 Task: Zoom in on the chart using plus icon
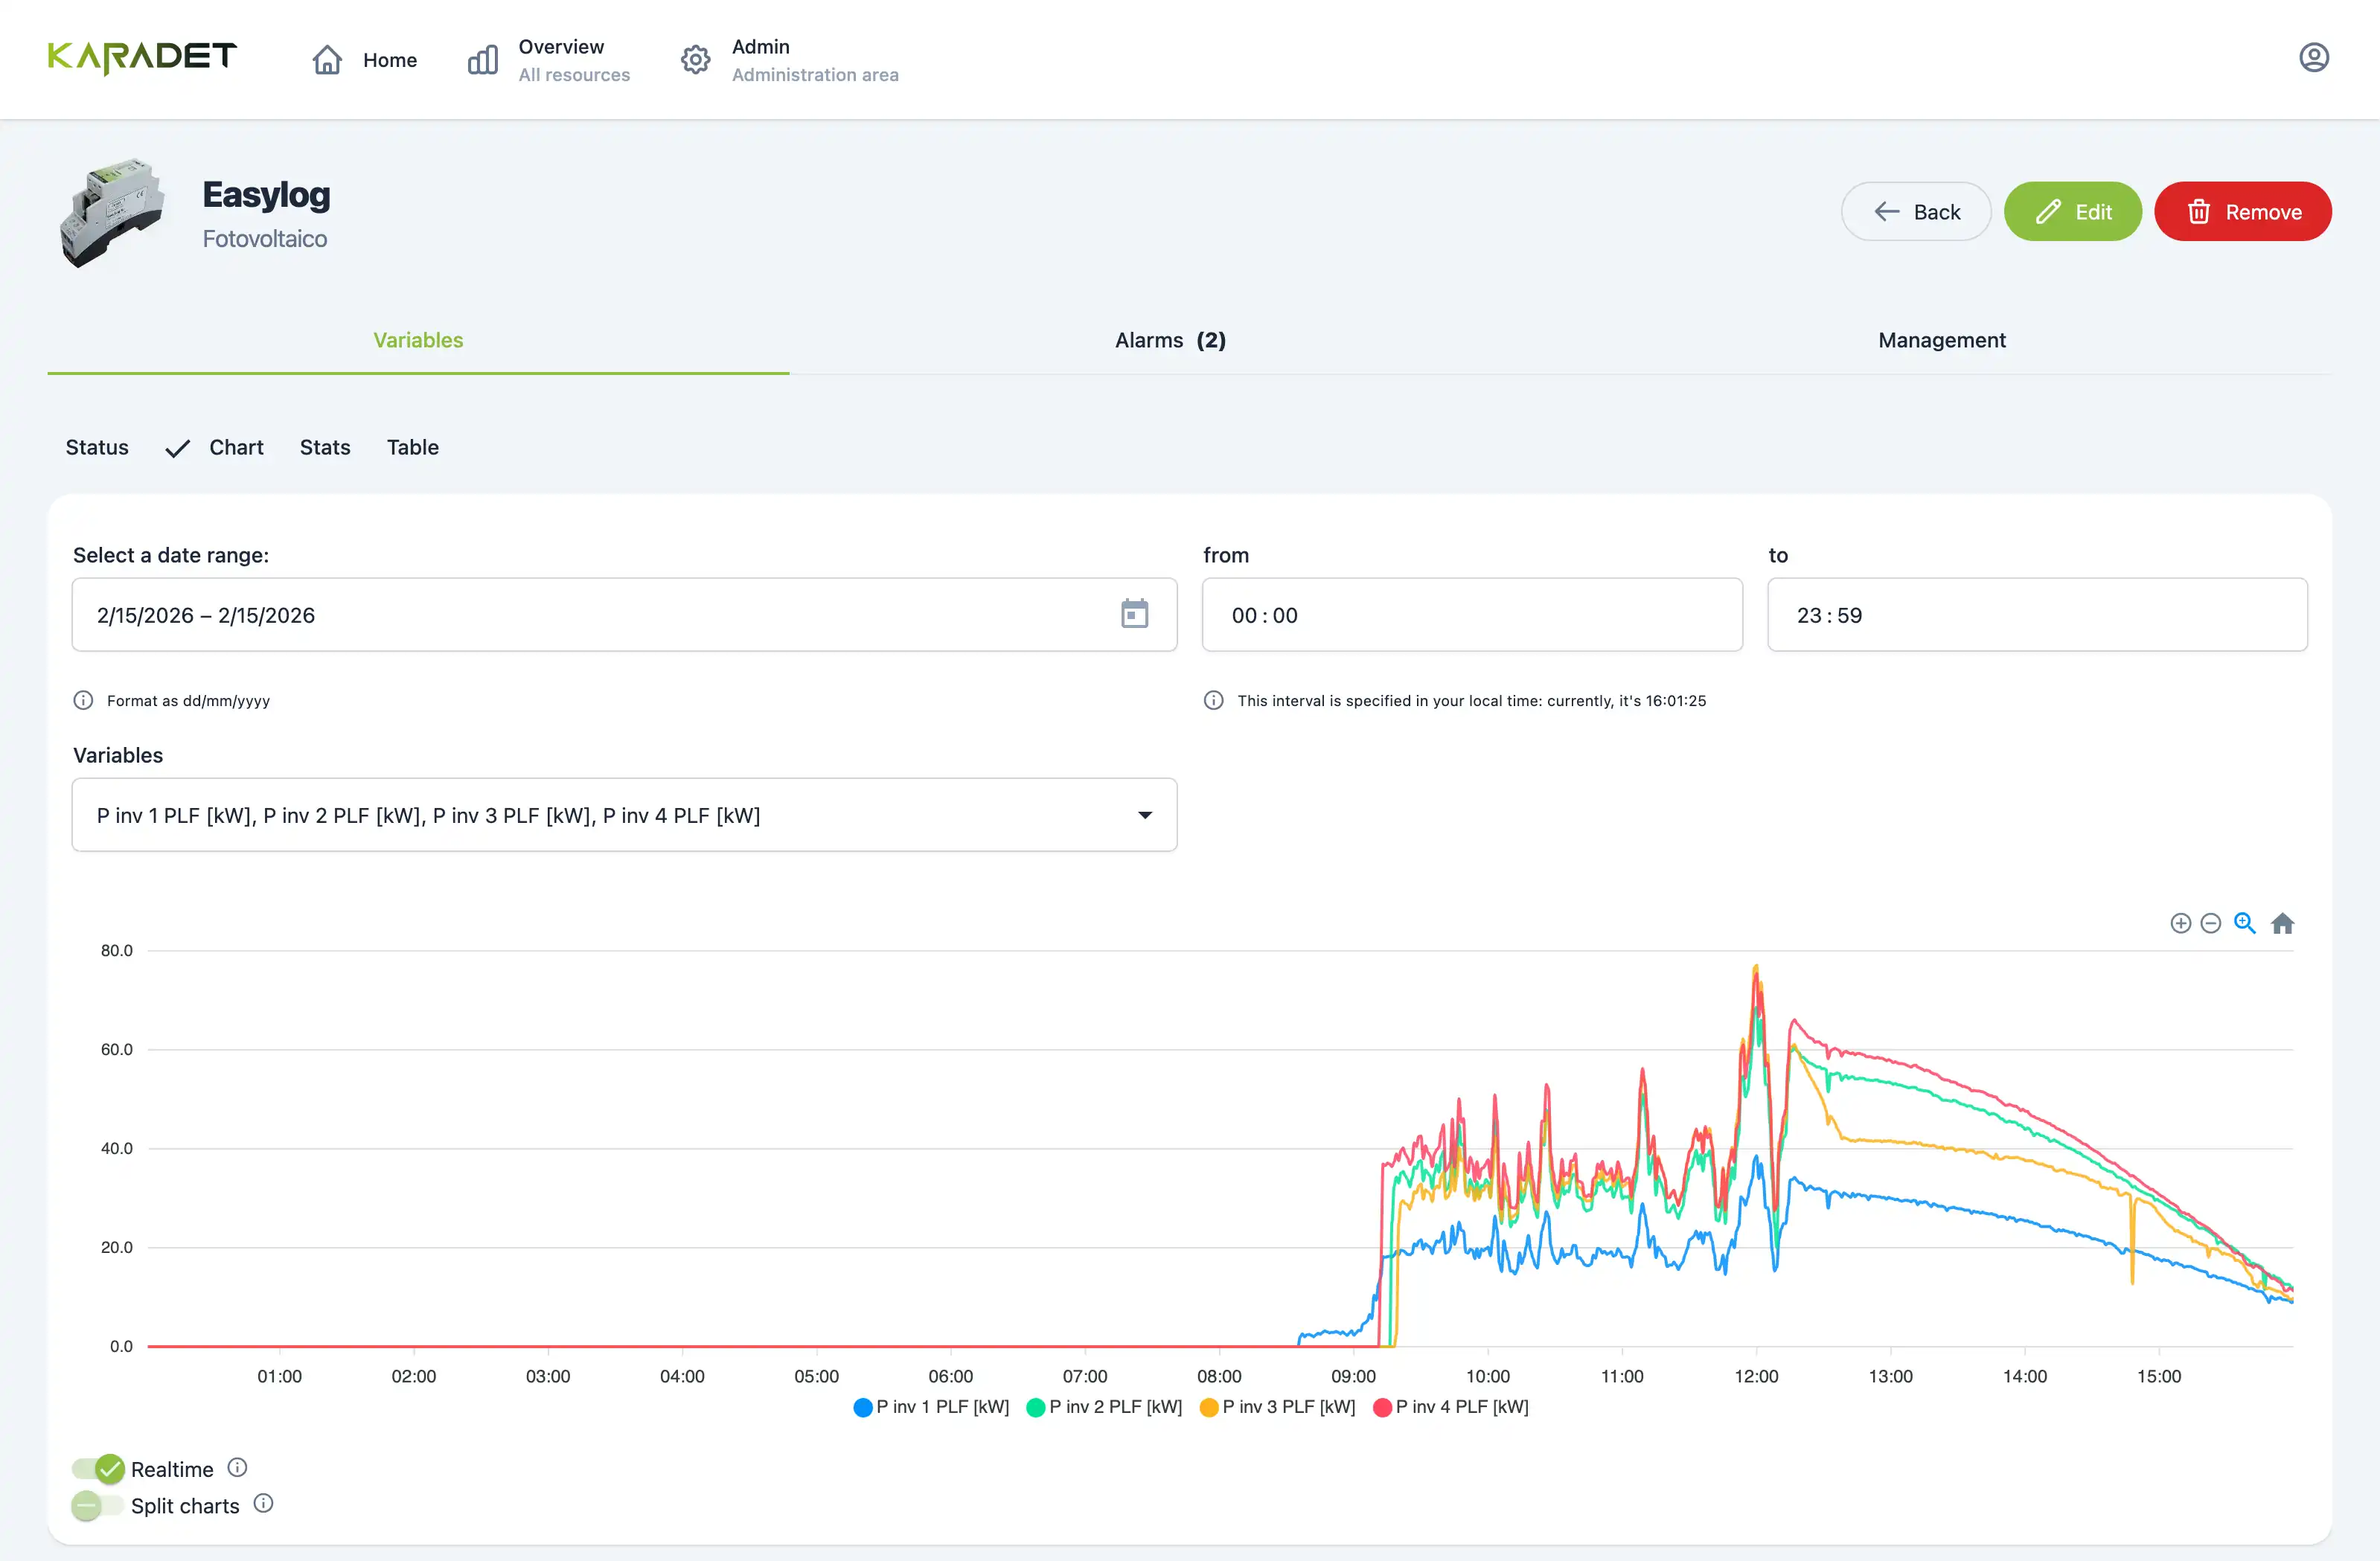(x=2181, y=923)
